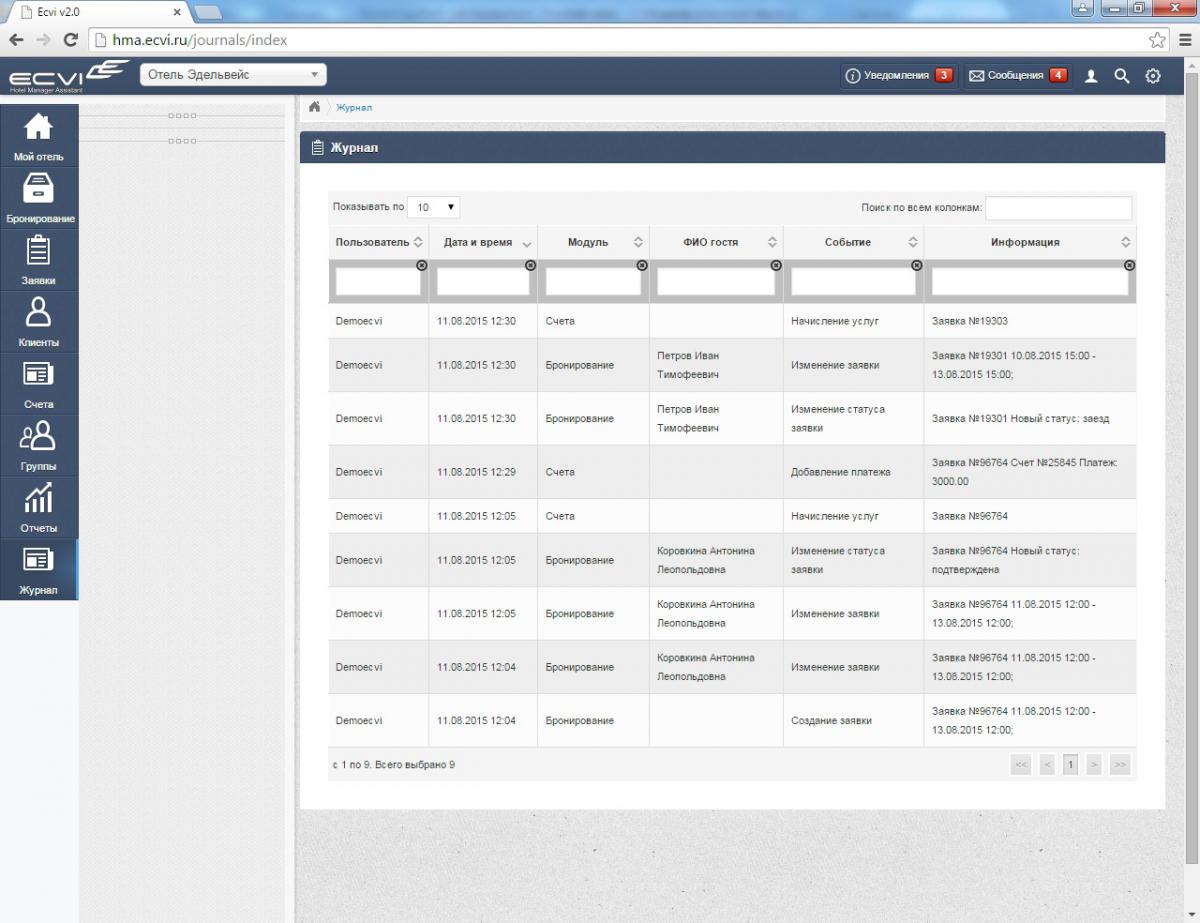Clear the Модуль column filter

tap(641, 265)
